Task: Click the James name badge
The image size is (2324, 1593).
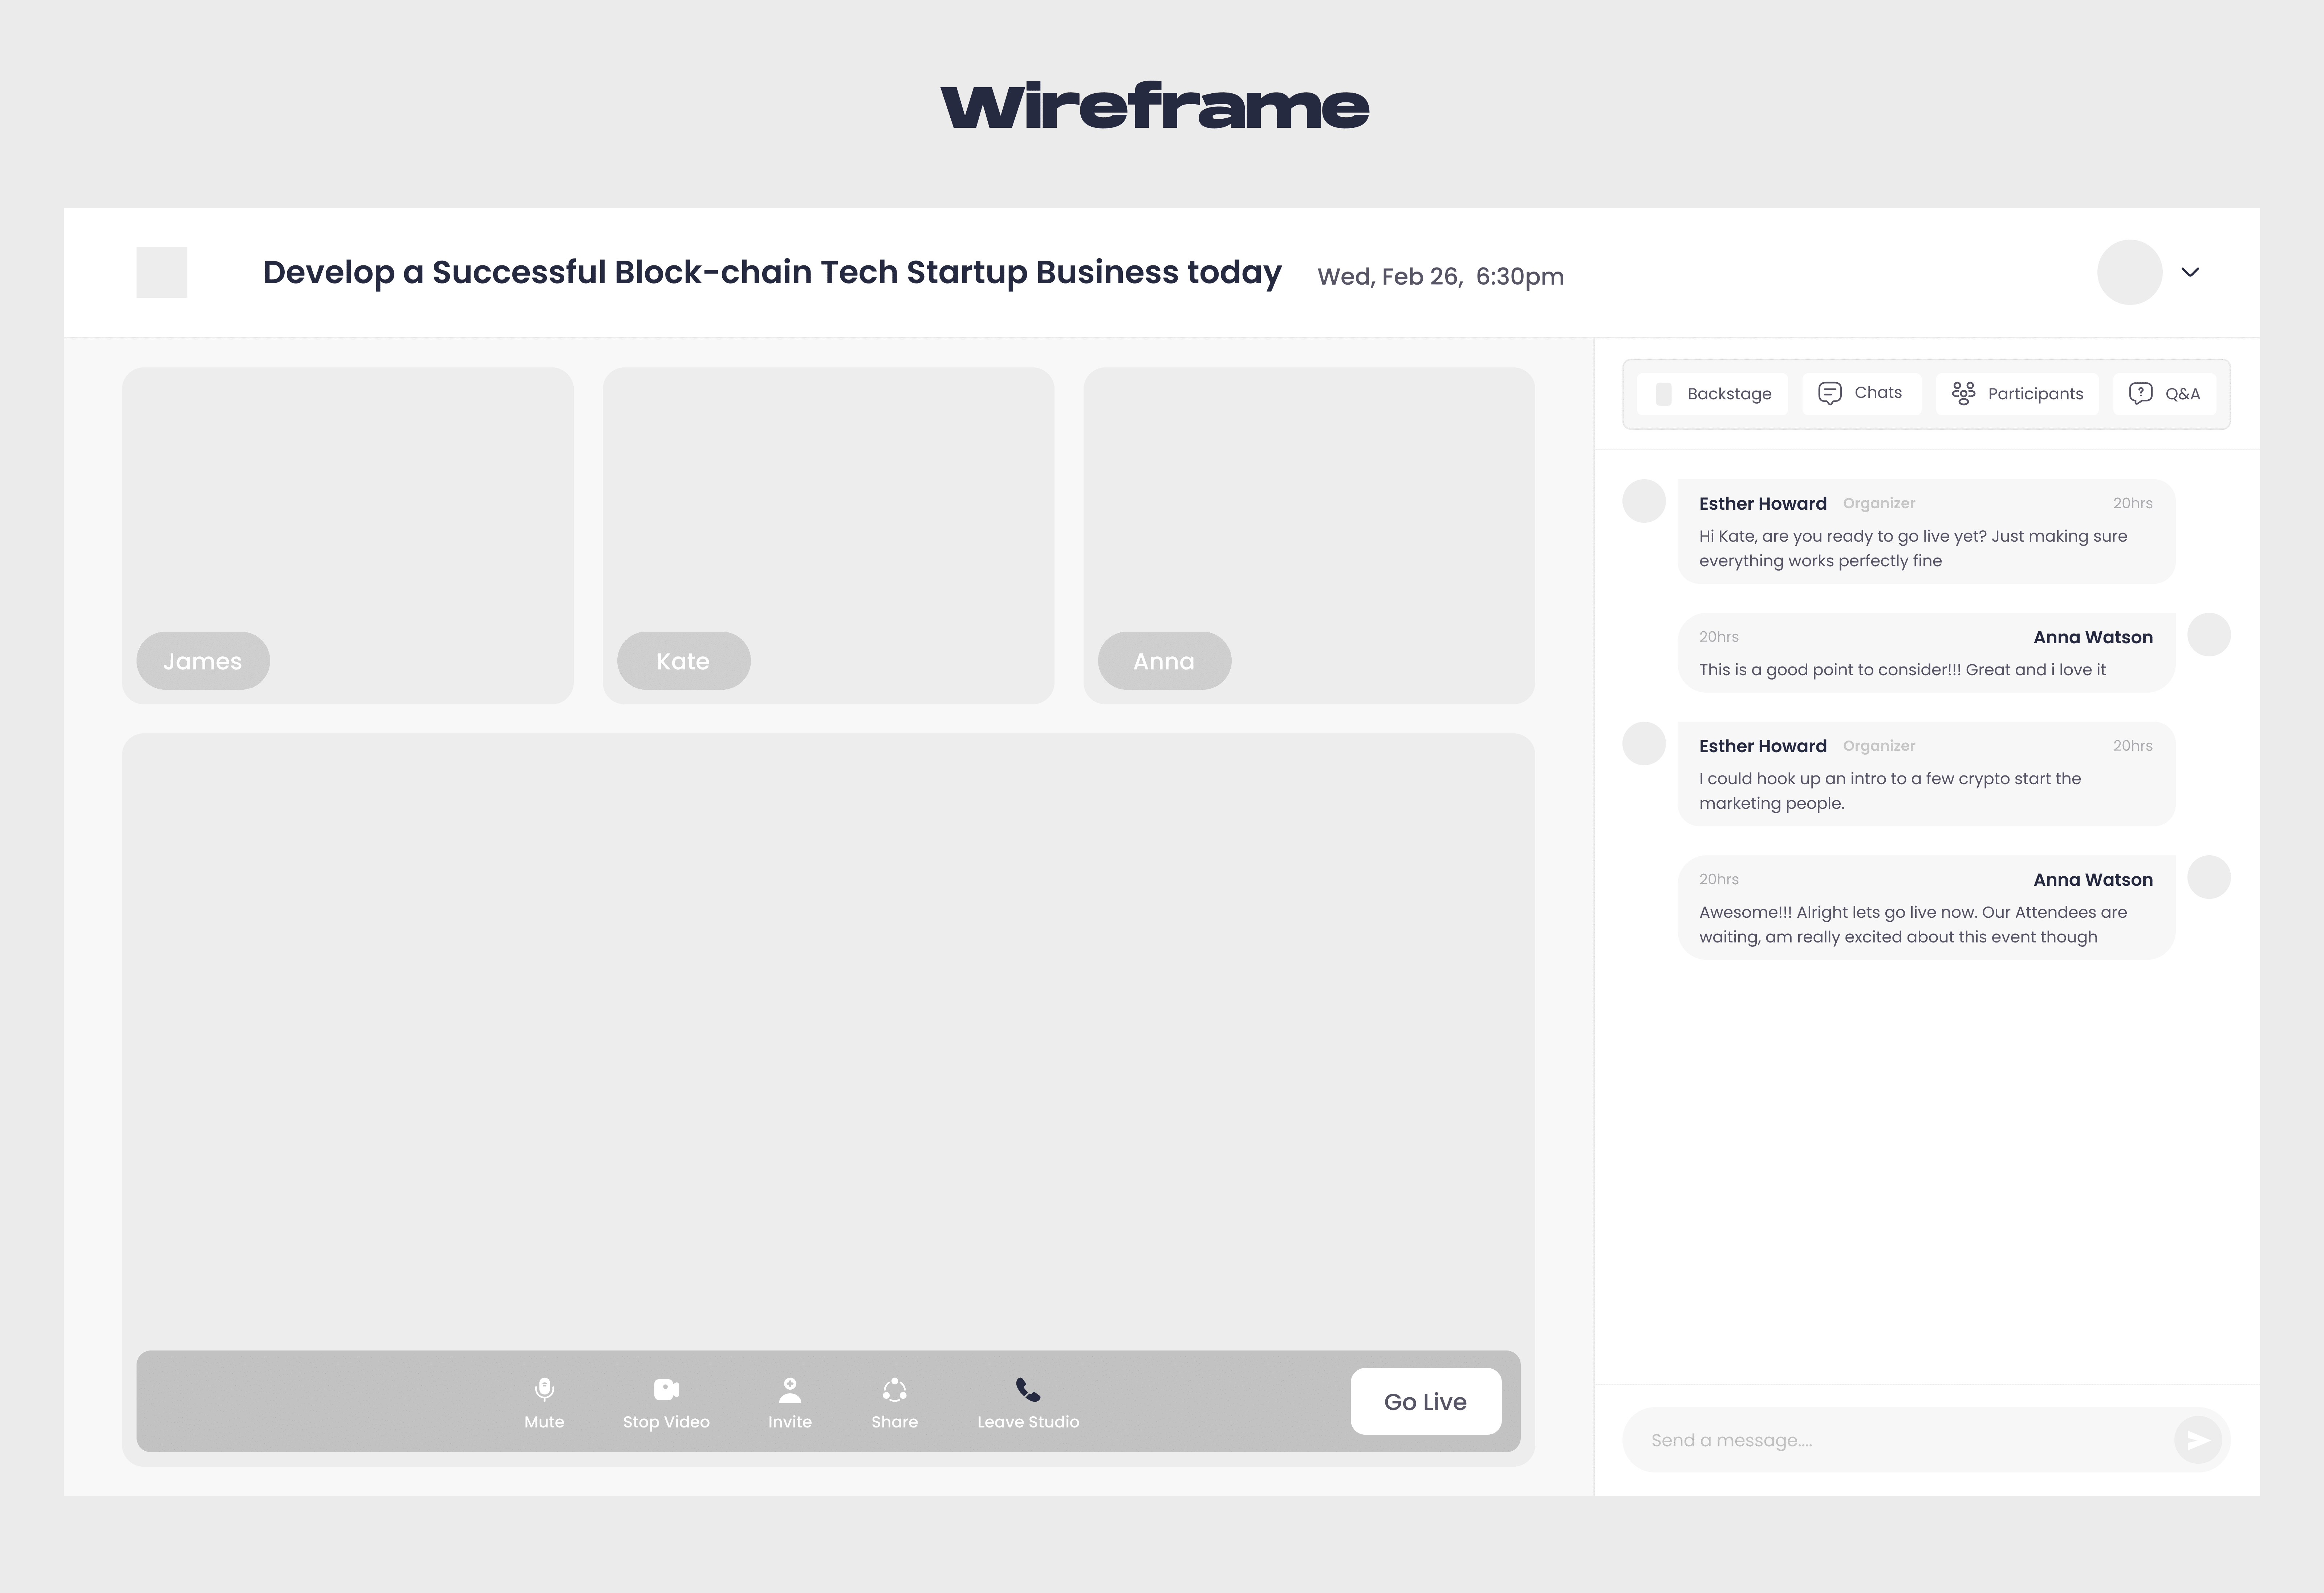Action: tap(203, 661)
